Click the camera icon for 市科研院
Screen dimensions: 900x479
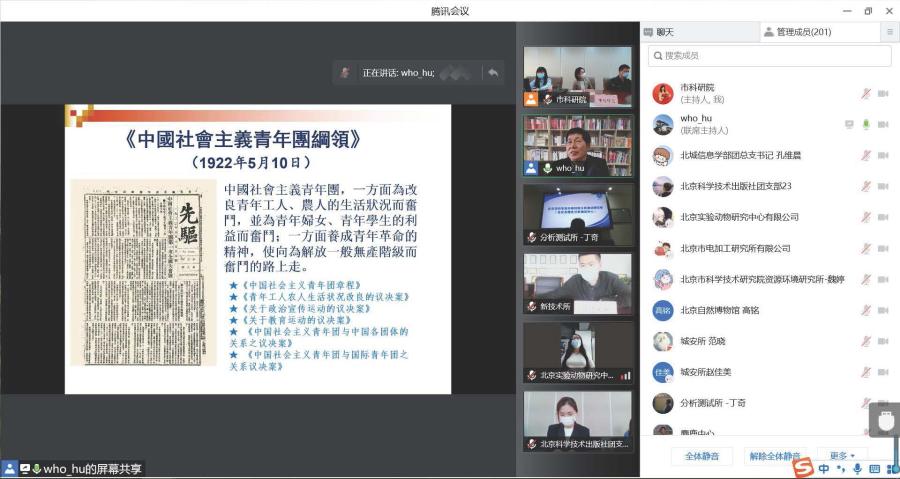883,93
